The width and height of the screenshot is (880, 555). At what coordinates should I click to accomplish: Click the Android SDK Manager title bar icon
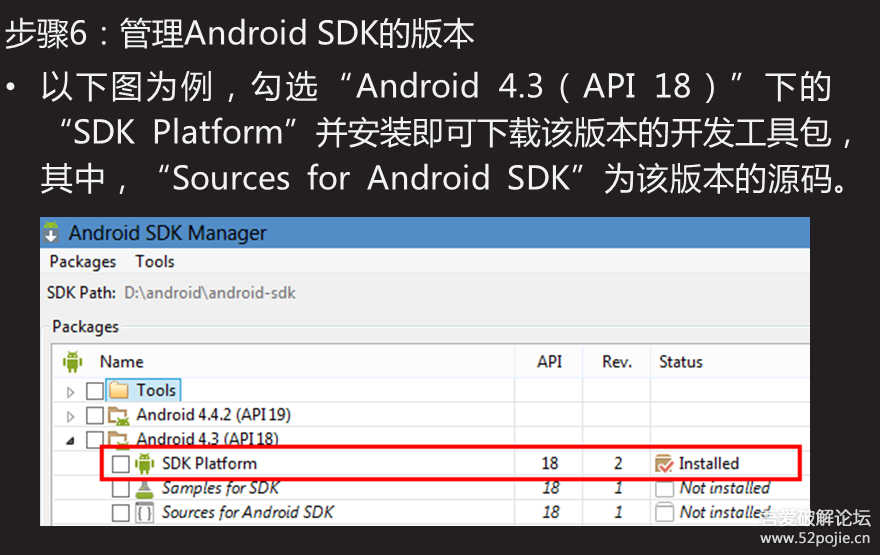tap(51, 232)
